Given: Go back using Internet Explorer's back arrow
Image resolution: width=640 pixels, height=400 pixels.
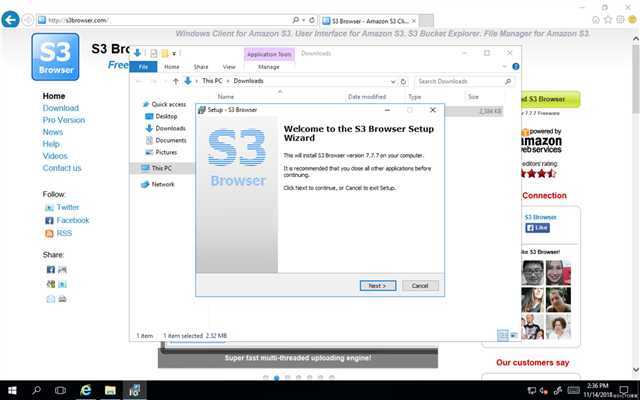Looking at the screenshot, I should coord(10,20).
